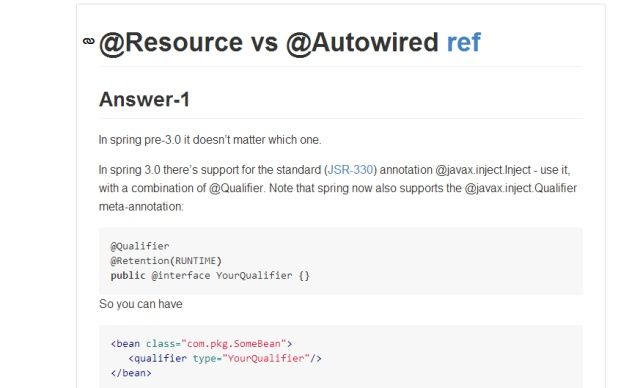Click the closing '</bean>' tag line

(x=131, y=373)
